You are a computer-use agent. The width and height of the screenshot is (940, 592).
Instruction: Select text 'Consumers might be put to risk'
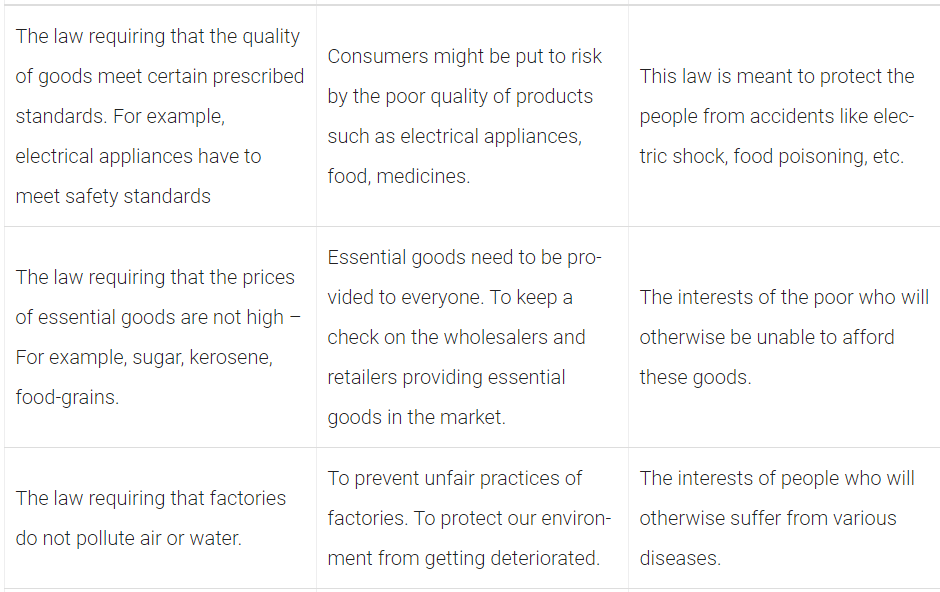pyautogui.click(x=465, y=56)
